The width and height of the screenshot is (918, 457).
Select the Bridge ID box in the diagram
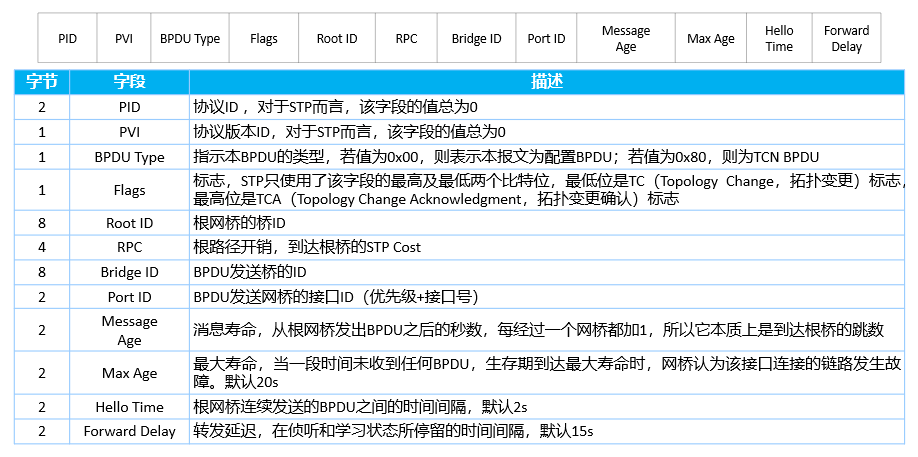point(477,39)
